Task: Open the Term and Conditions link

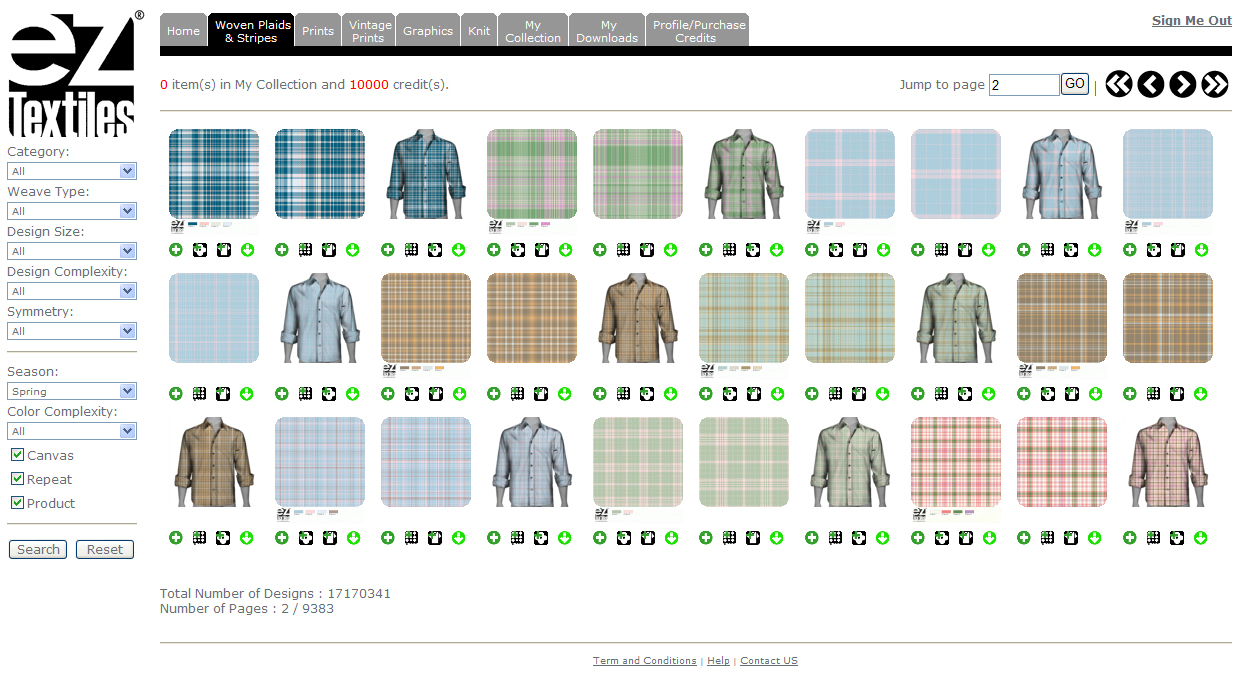Action: click(644, 661)
